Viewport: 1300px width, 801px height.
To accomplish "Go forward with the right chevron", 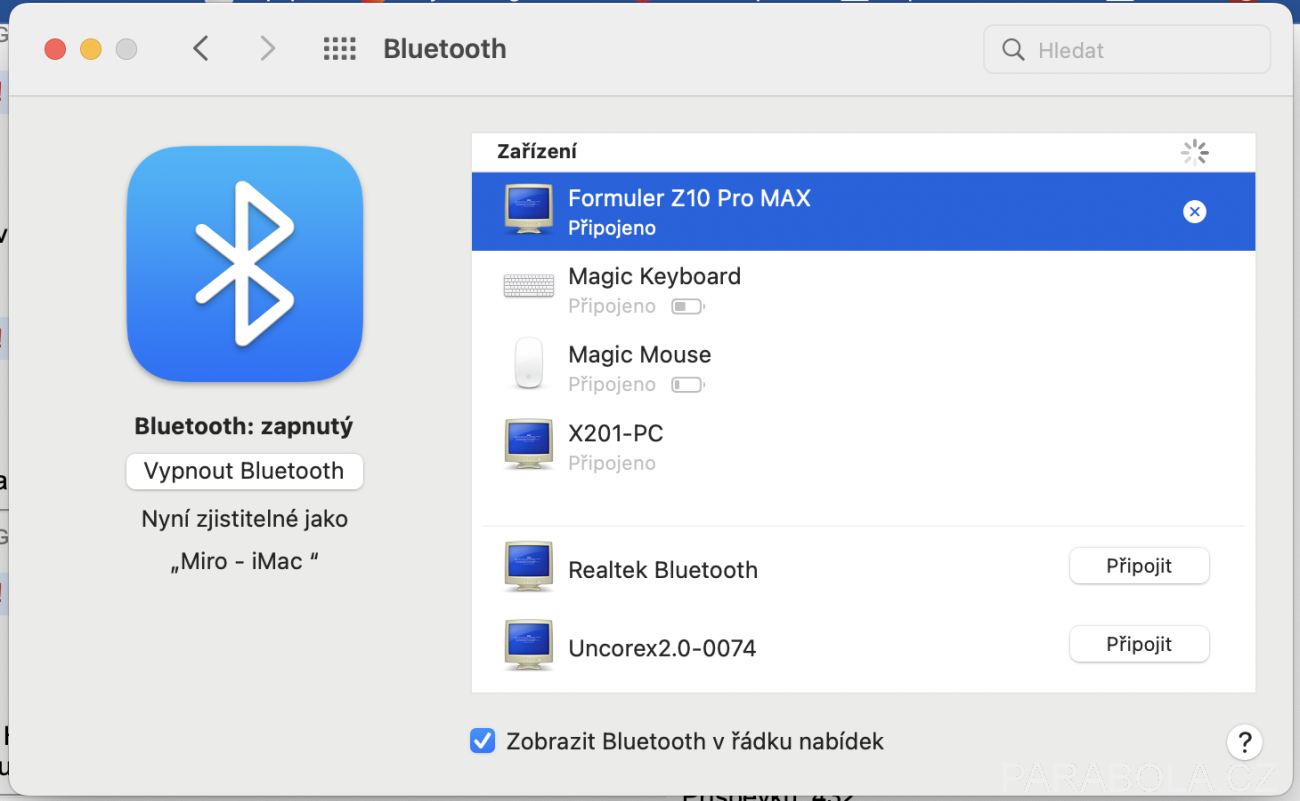I will tap(267, 49).
